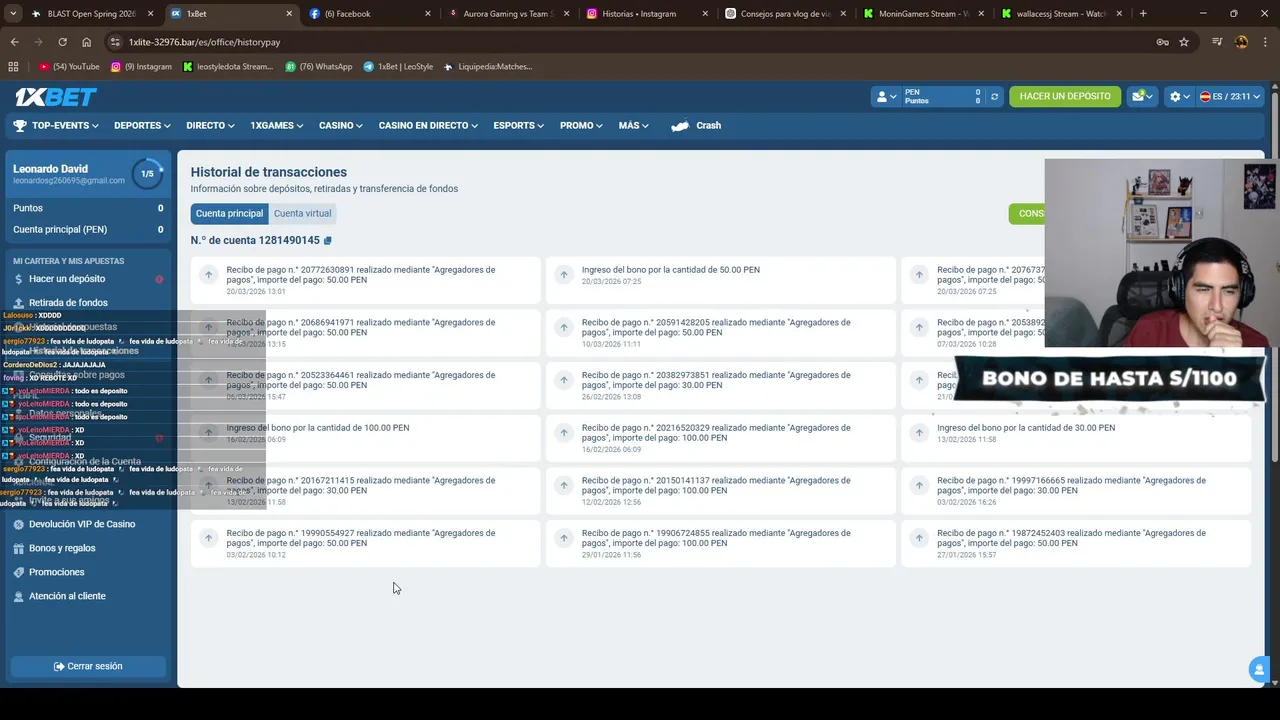This screenshot has width=1280, height=720.
Task: Switch to the Aurora Gaming vs Team tab
Action: coord(508,14)
